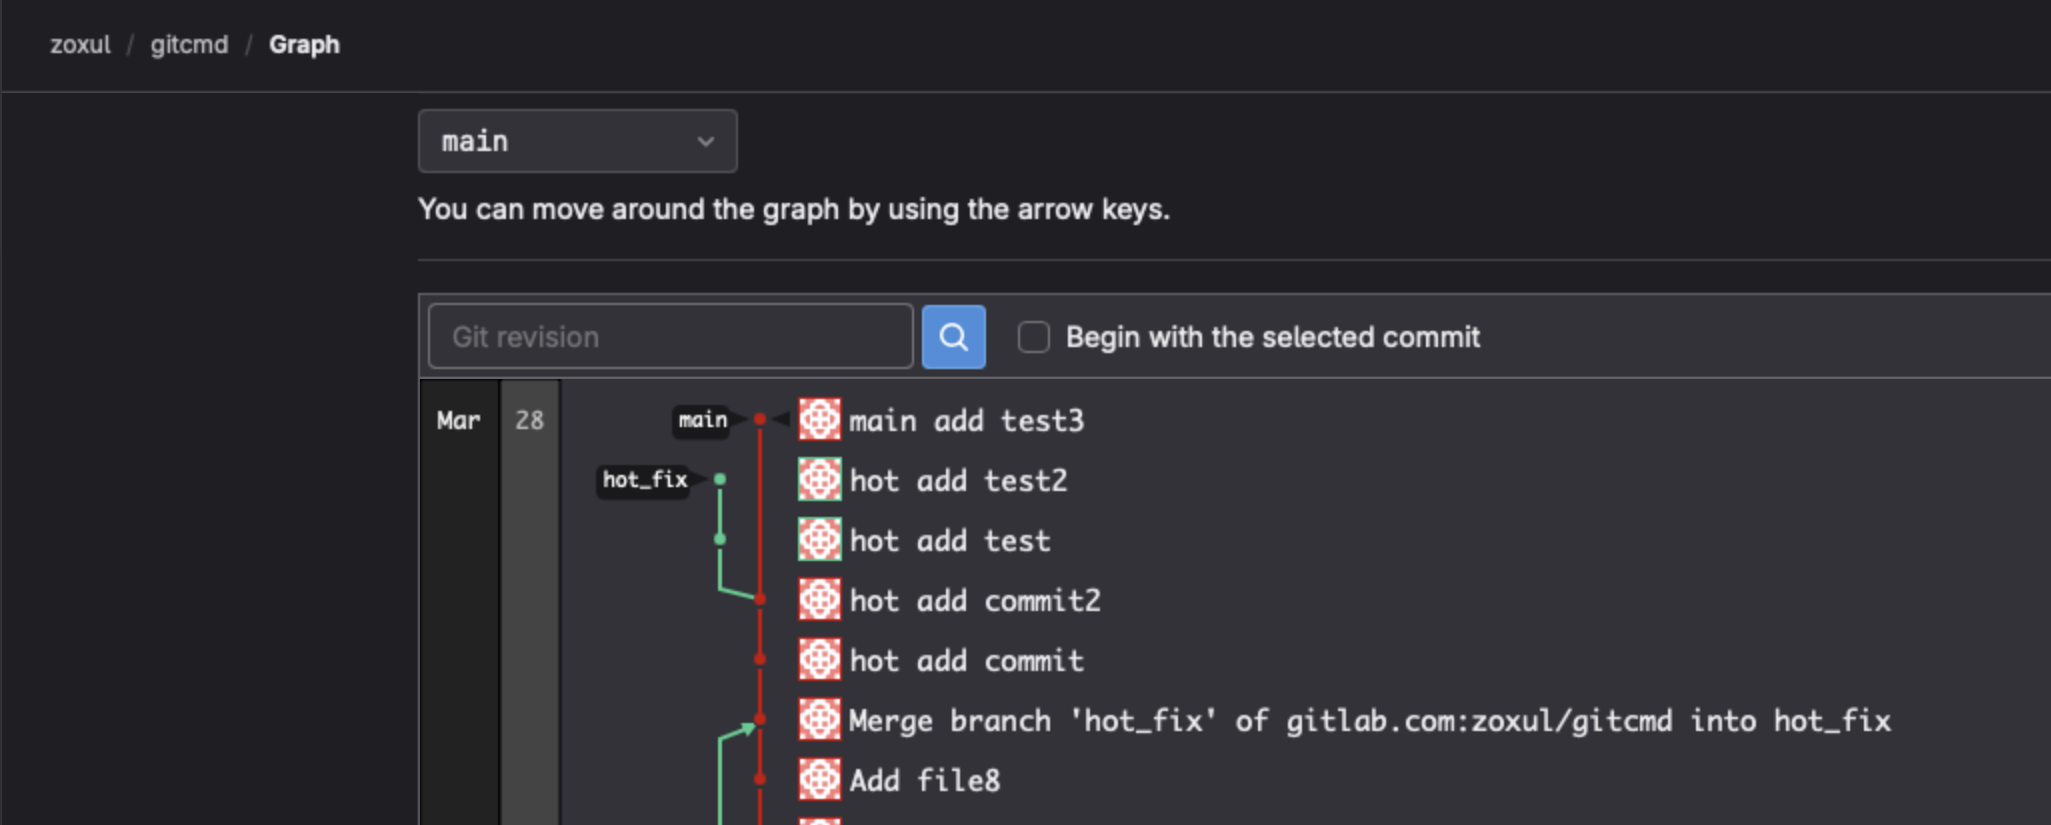
Task: Click the 'main' branch label tag
Action: pos(702,420)
